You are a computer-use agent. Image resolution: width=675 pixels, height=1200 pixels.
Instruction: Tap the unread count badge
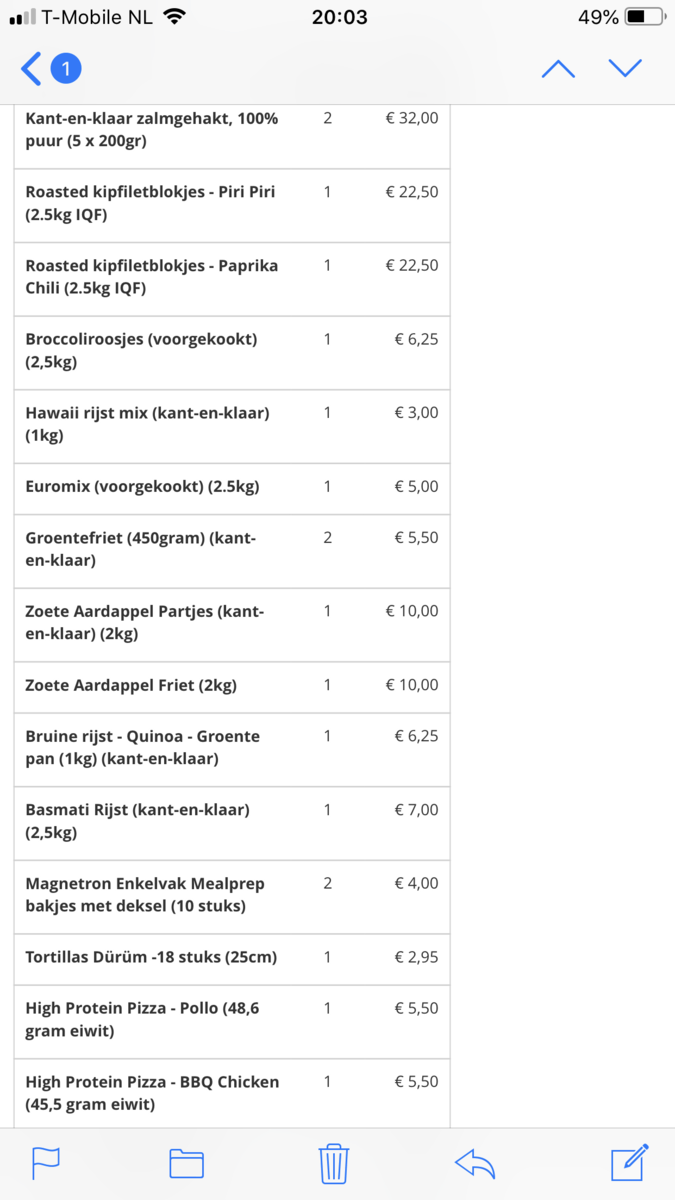pos(66,69)
